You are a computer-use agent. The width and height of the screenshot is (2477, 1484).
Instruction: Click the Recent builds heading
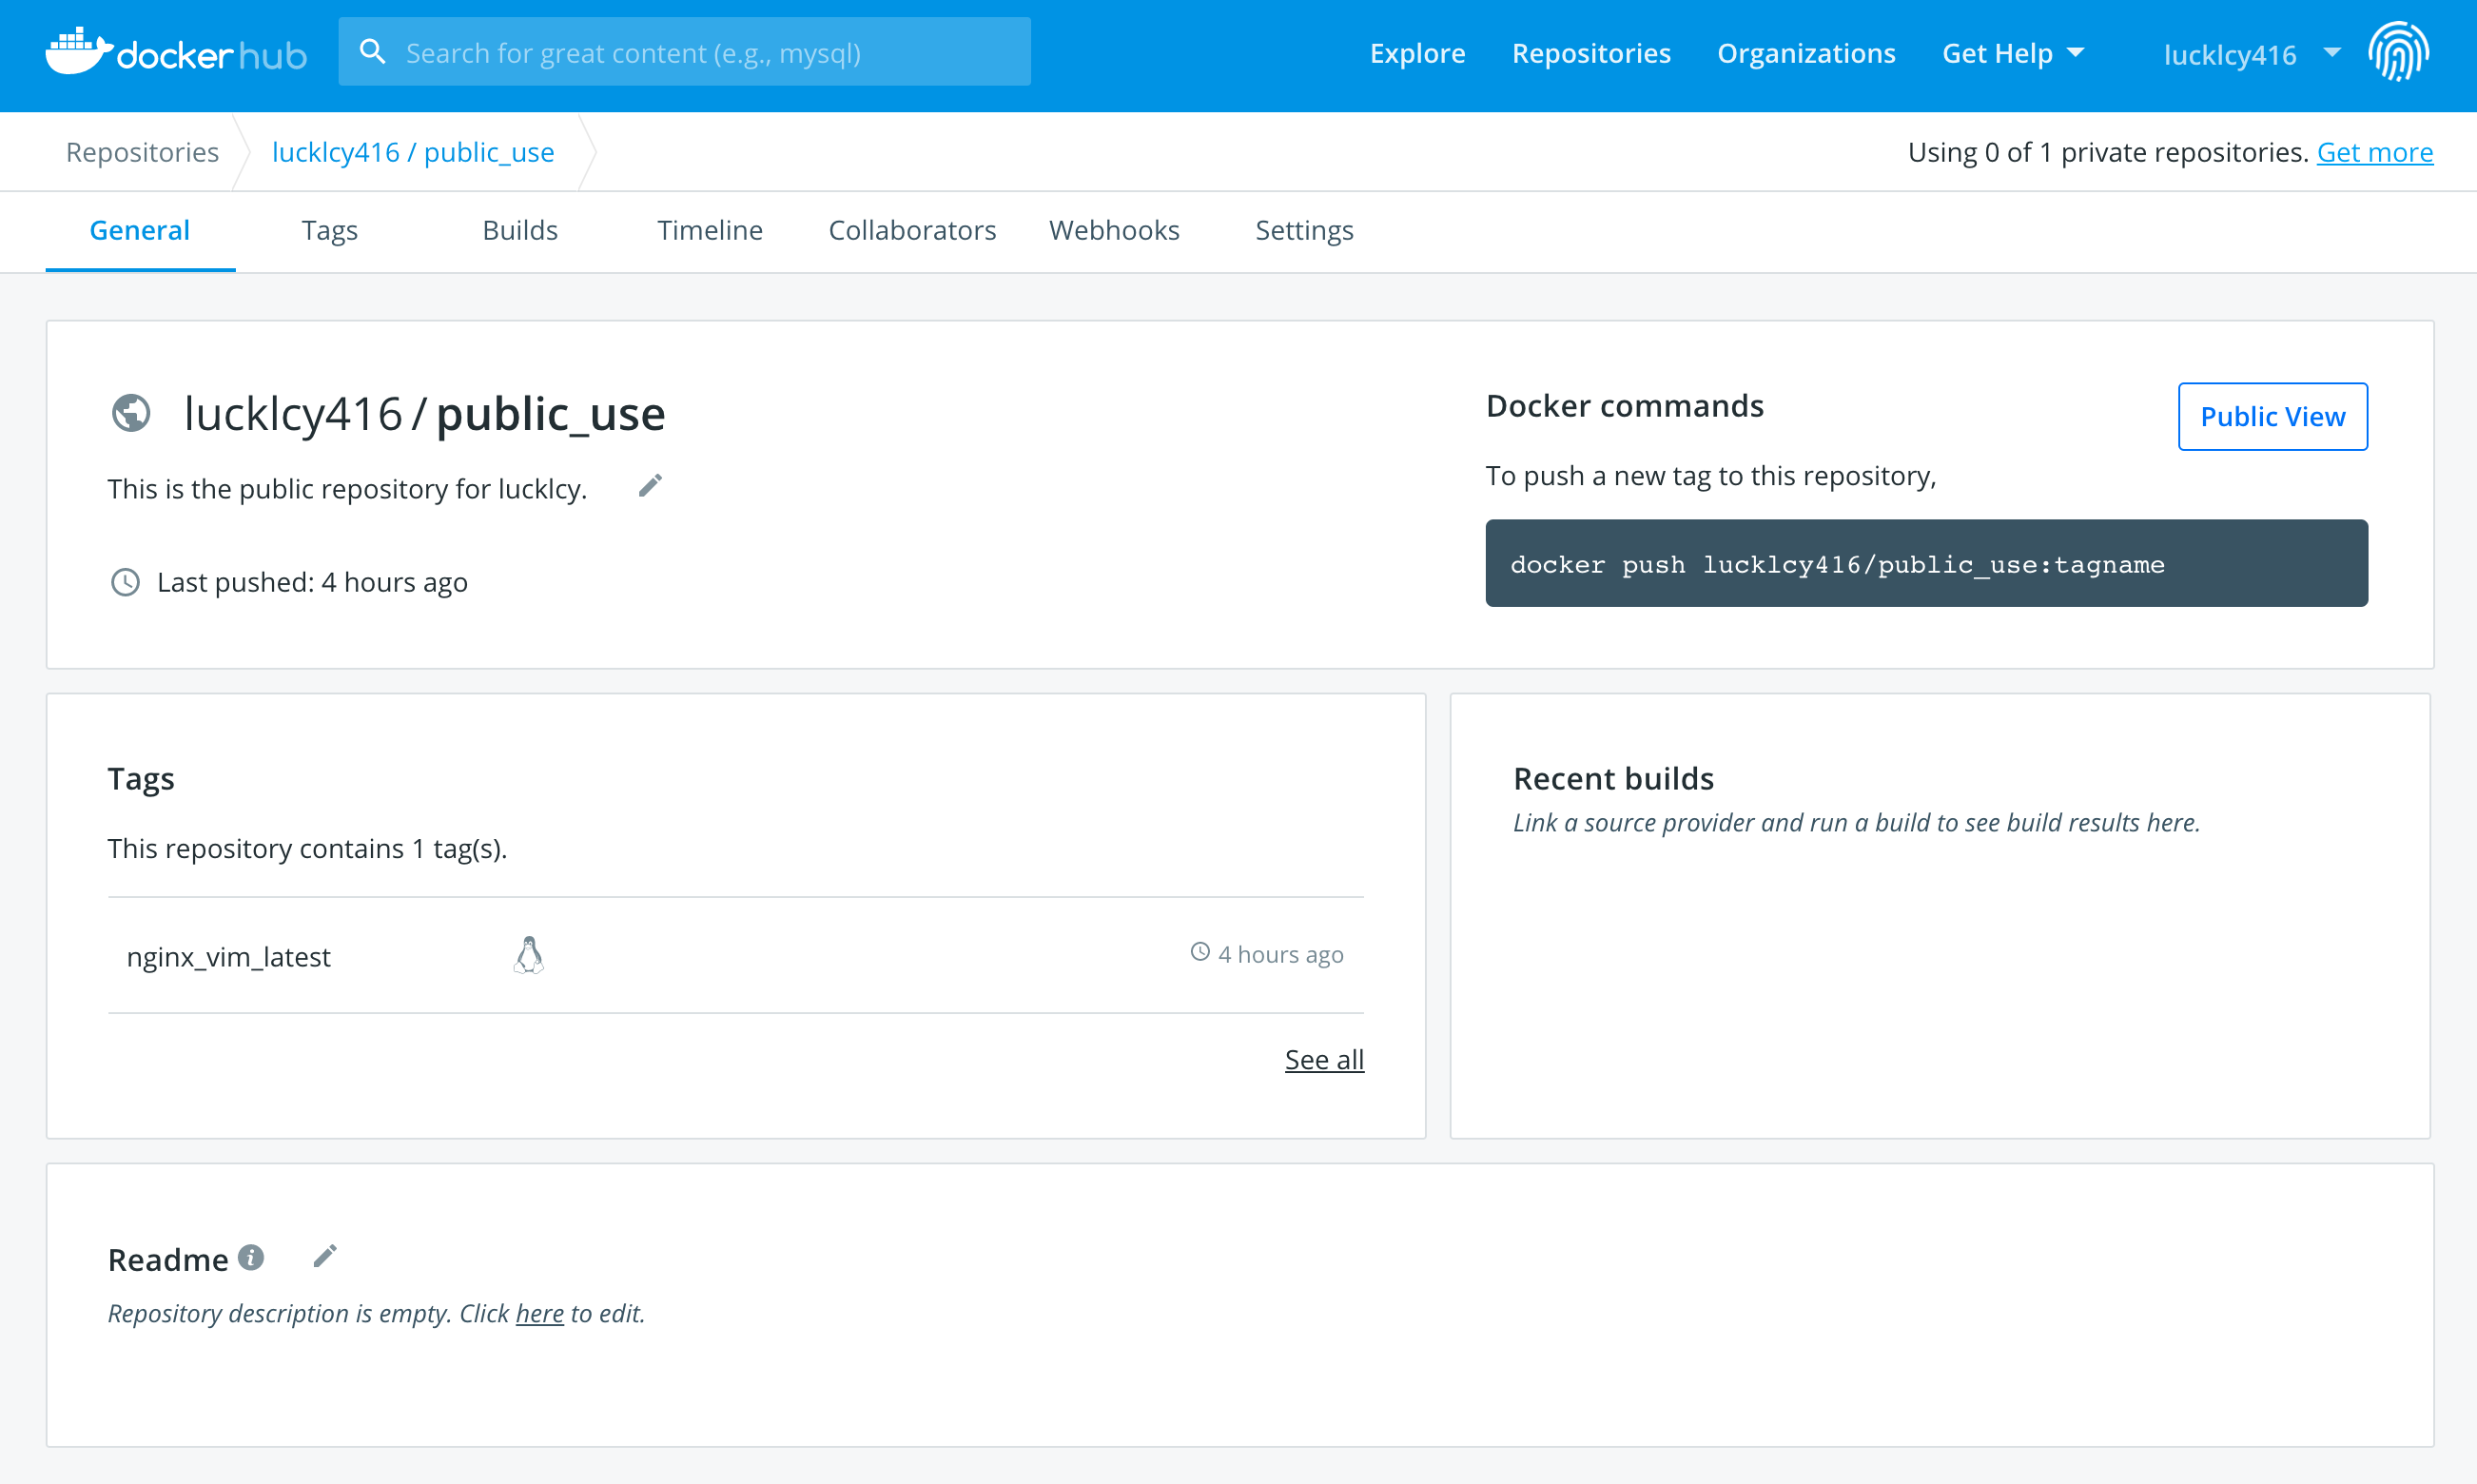(x=1613, y=778)
